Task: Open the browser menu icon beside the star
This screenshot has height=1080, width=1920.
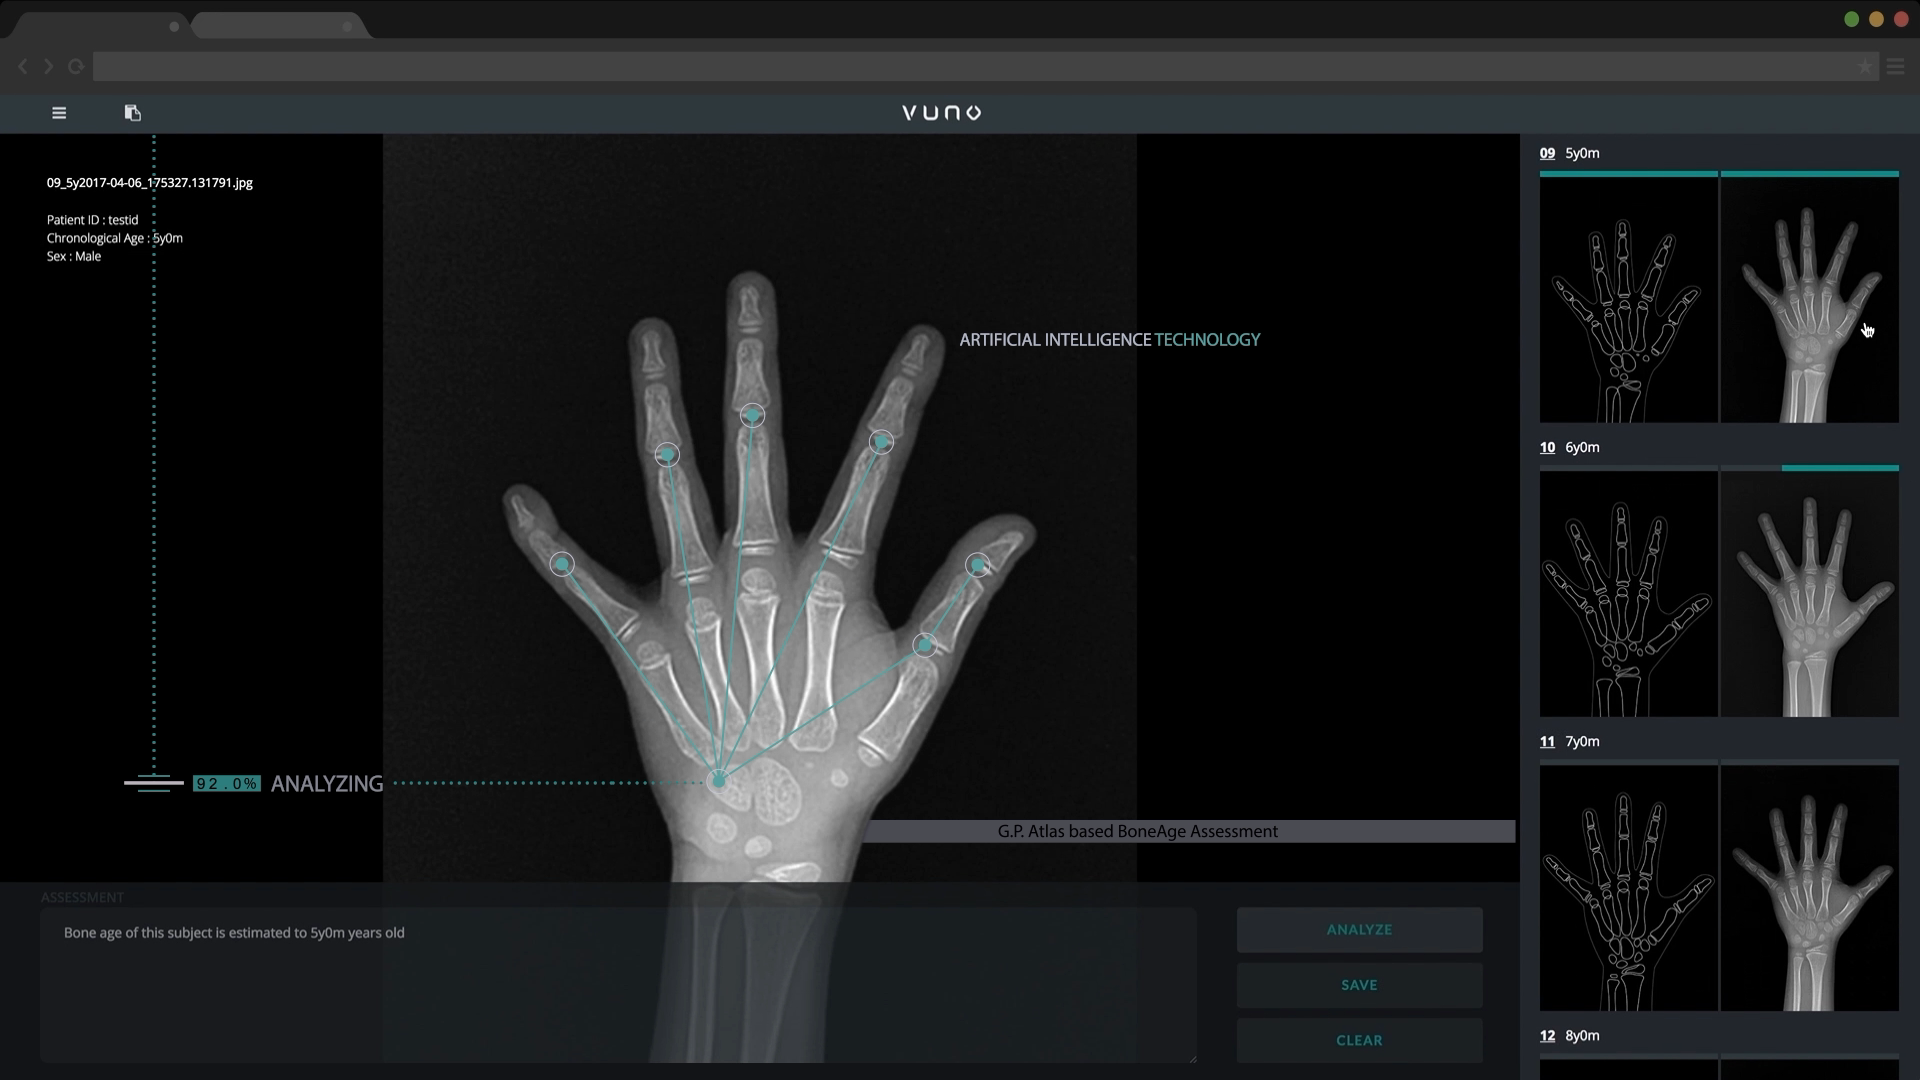Action: tap(1896, 67)
